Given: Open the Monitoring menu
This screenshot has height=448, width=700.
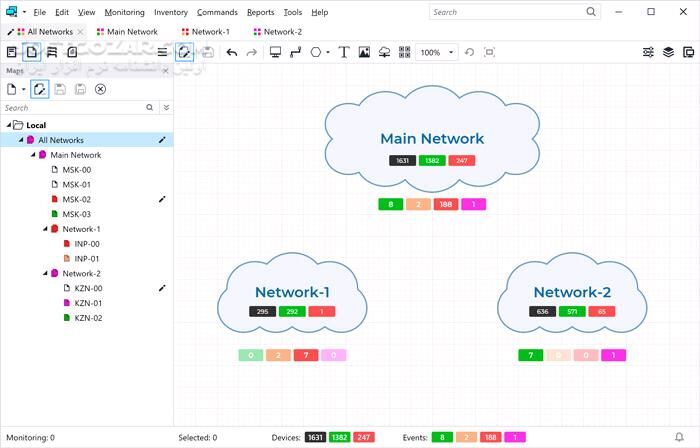Looking at the screenshot, I should click(124, 12).
